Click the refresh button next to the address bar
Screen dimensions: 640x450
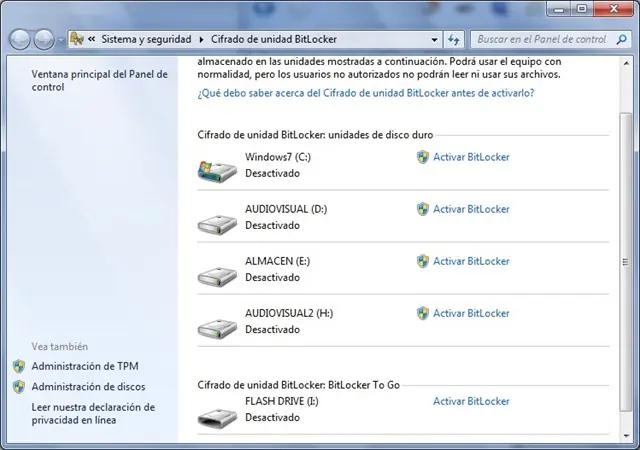click(453, 40)
